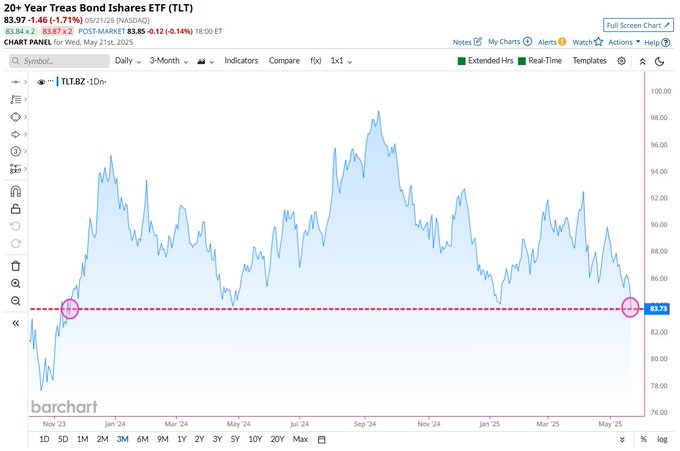680x451 pixels.
Task: Add chart via My Charts plus icon
Action: [527, 42]
